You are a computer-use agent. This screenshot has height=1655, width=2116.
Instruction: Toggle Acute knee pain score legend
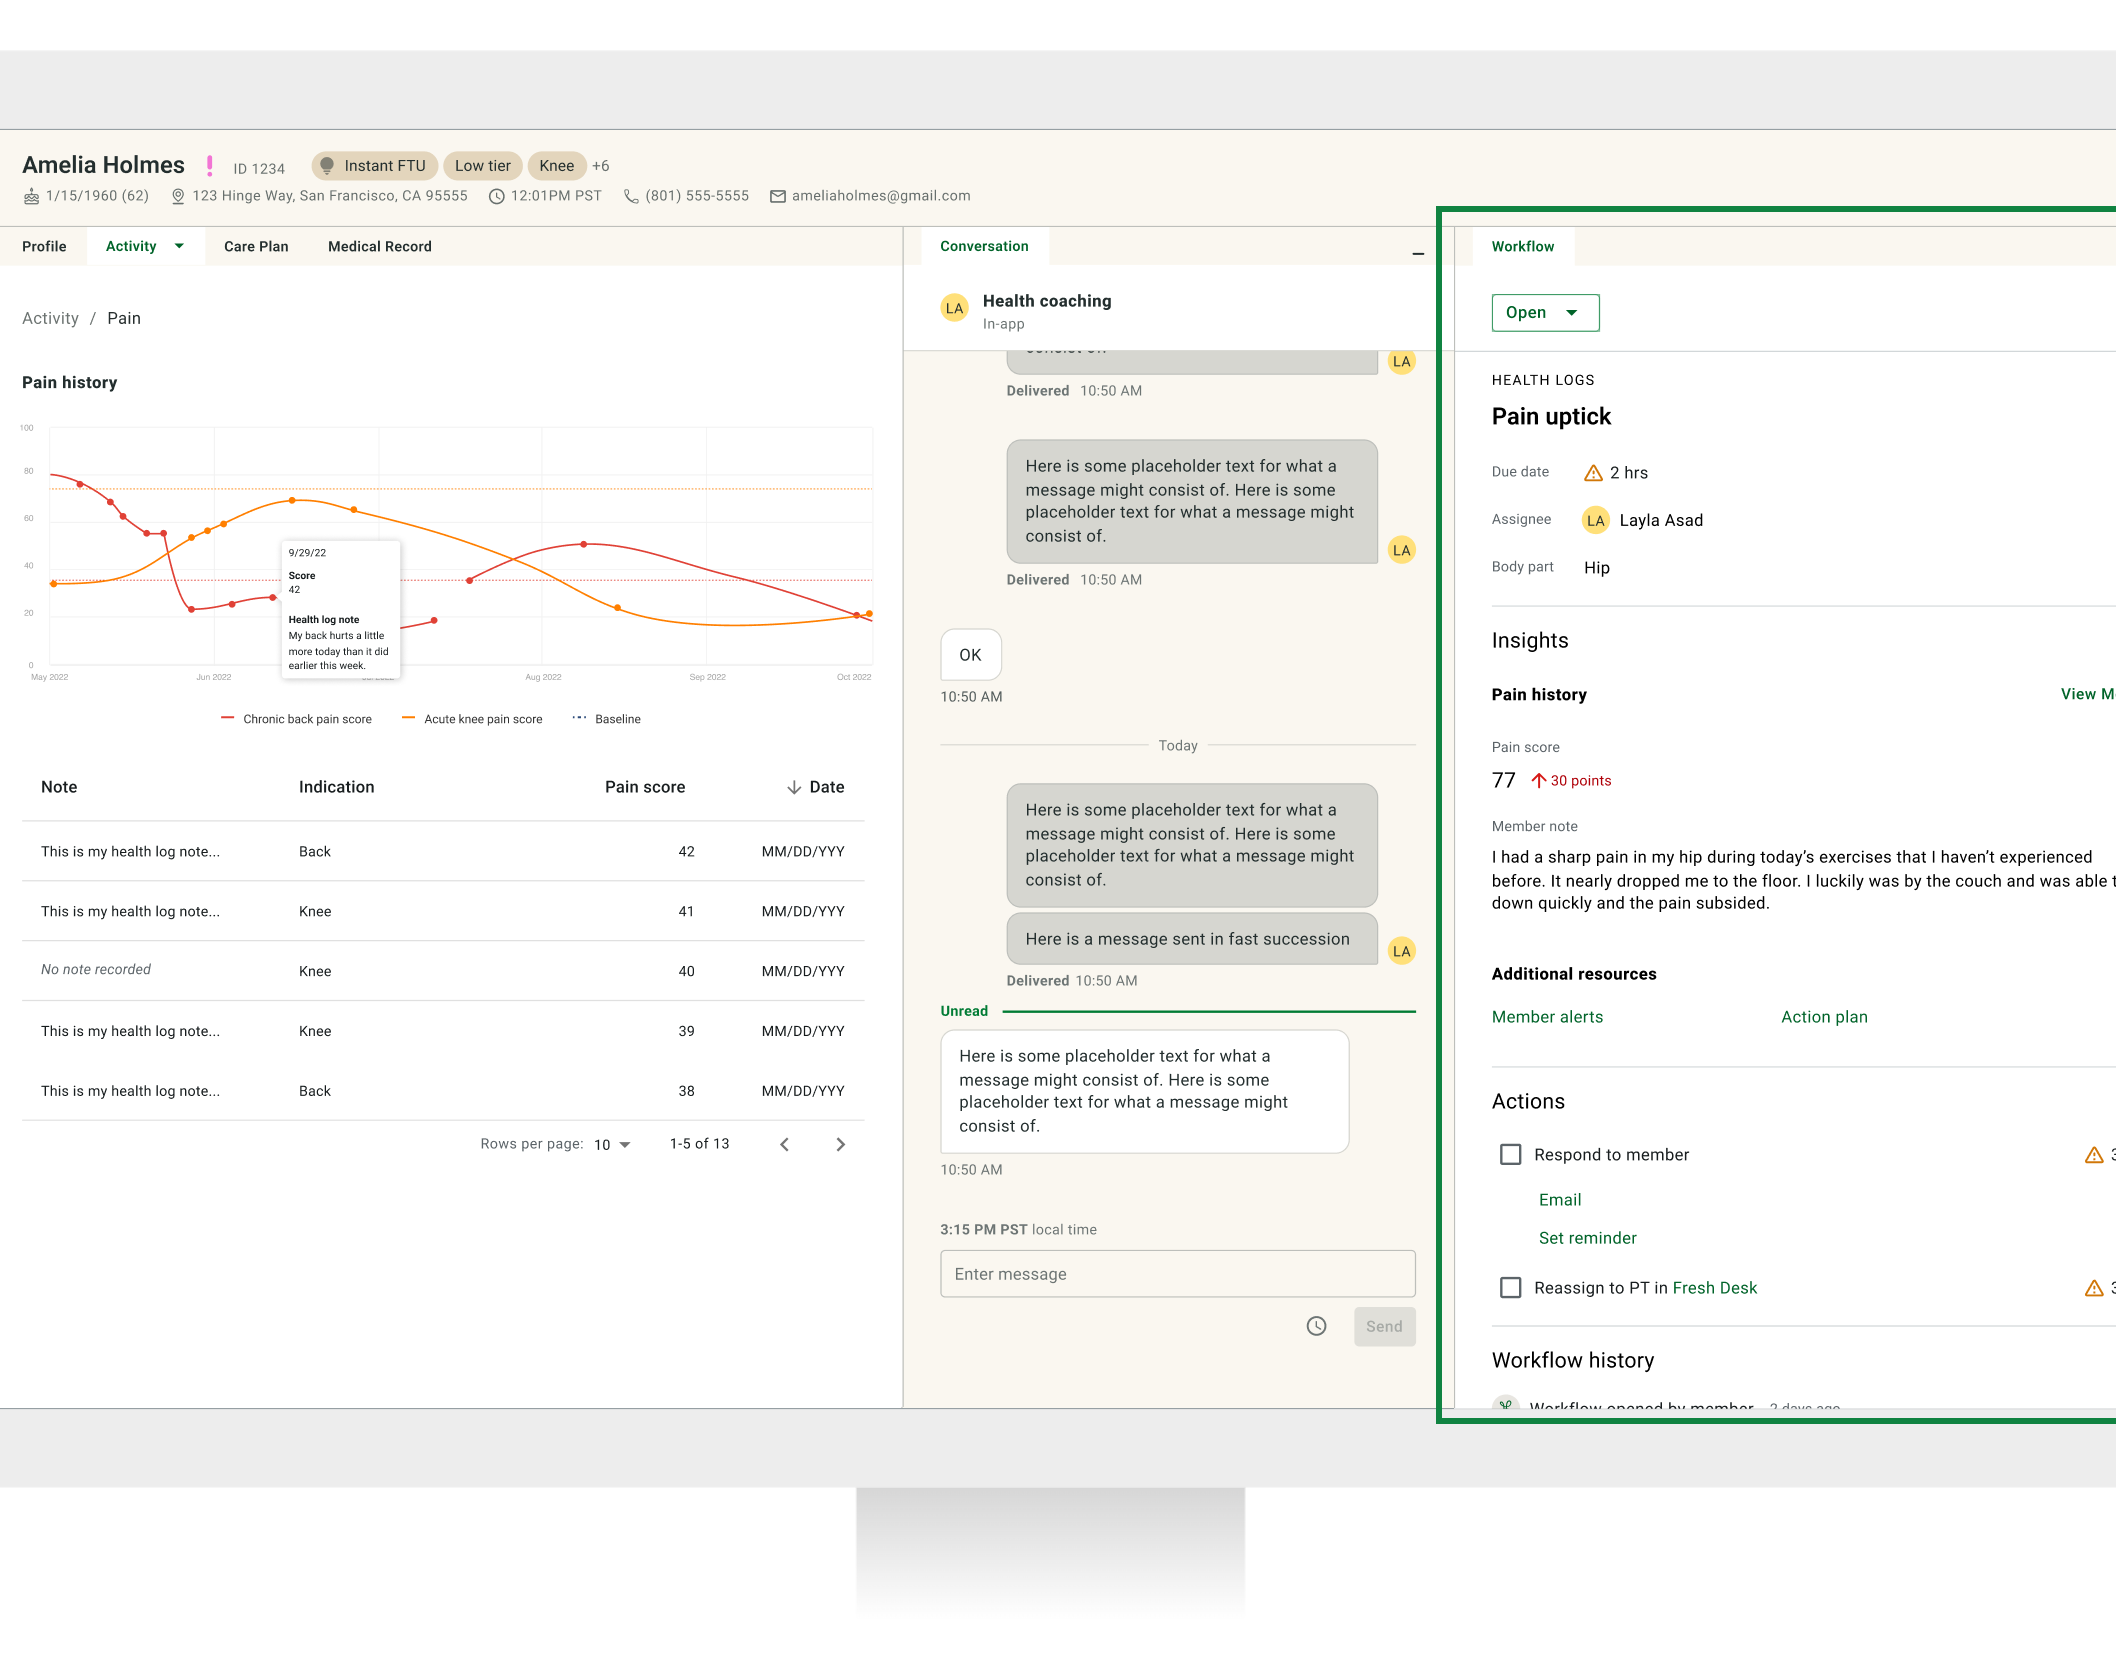[472, 719]
